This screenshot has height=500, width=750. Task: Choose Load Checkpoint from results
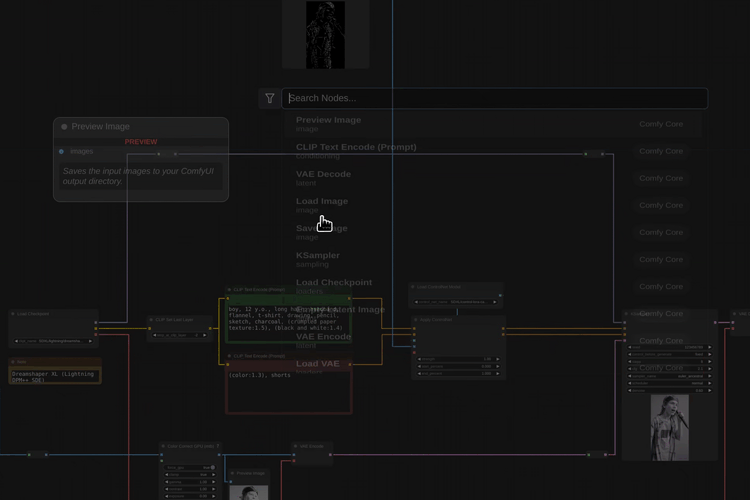pyautogui.click(x=334, y=286)
